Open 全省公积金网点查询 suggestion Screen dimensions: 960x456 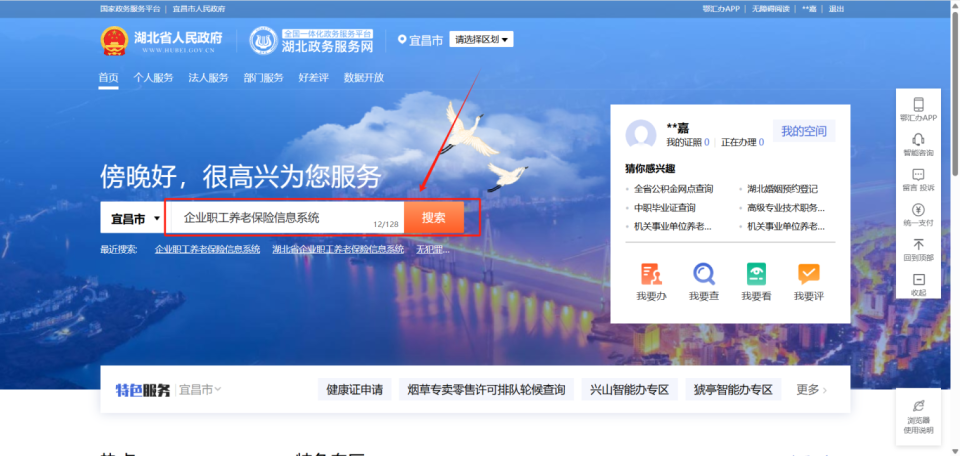pyautogui.click(x=673, y=189)
